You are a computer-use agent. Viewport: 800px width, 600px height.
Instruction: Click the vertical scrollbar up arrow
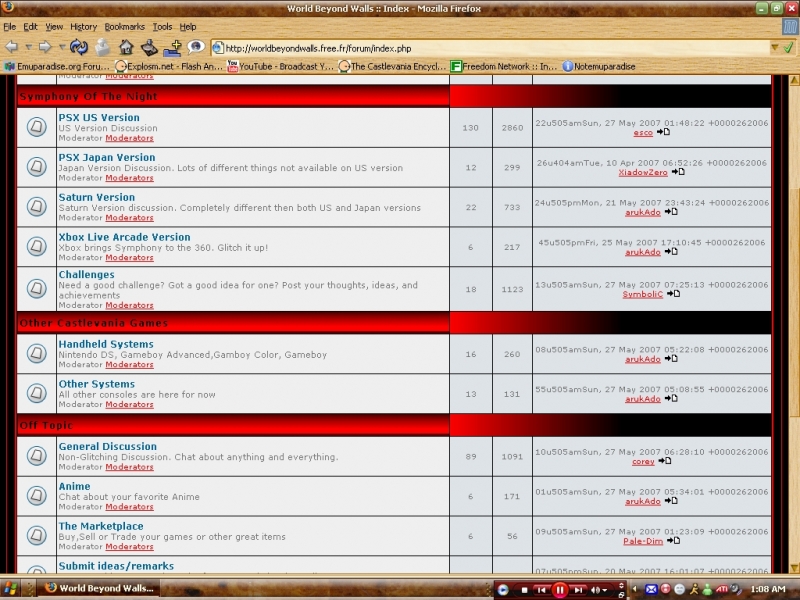[794, 80]
